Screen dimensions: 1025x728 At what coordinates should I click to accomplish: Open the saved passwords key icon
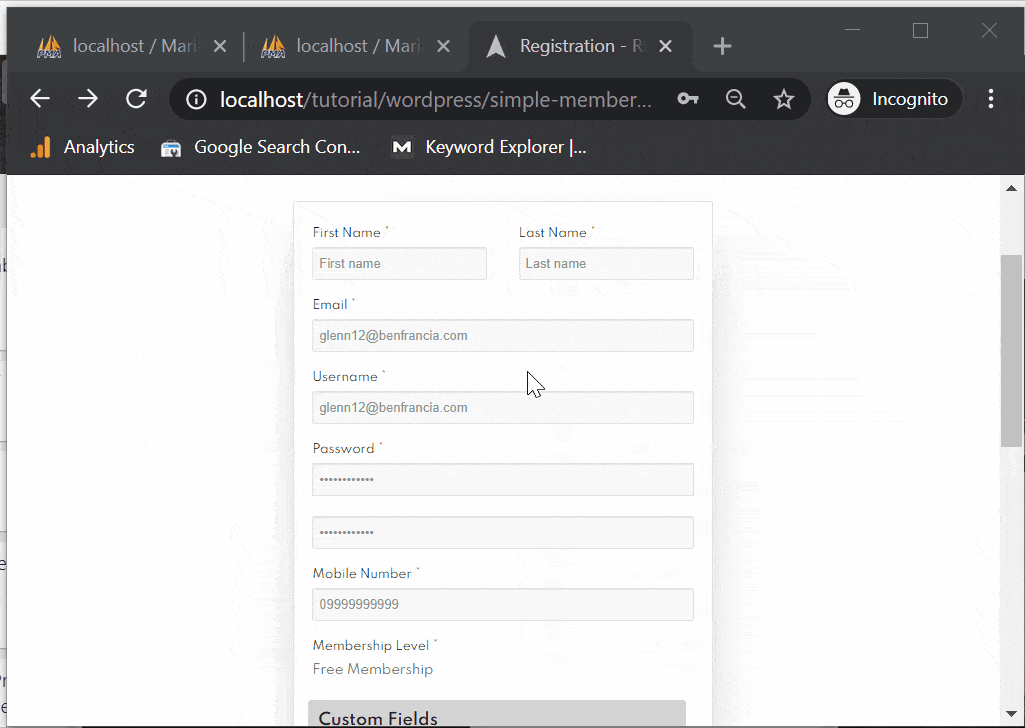click(687, 99)
